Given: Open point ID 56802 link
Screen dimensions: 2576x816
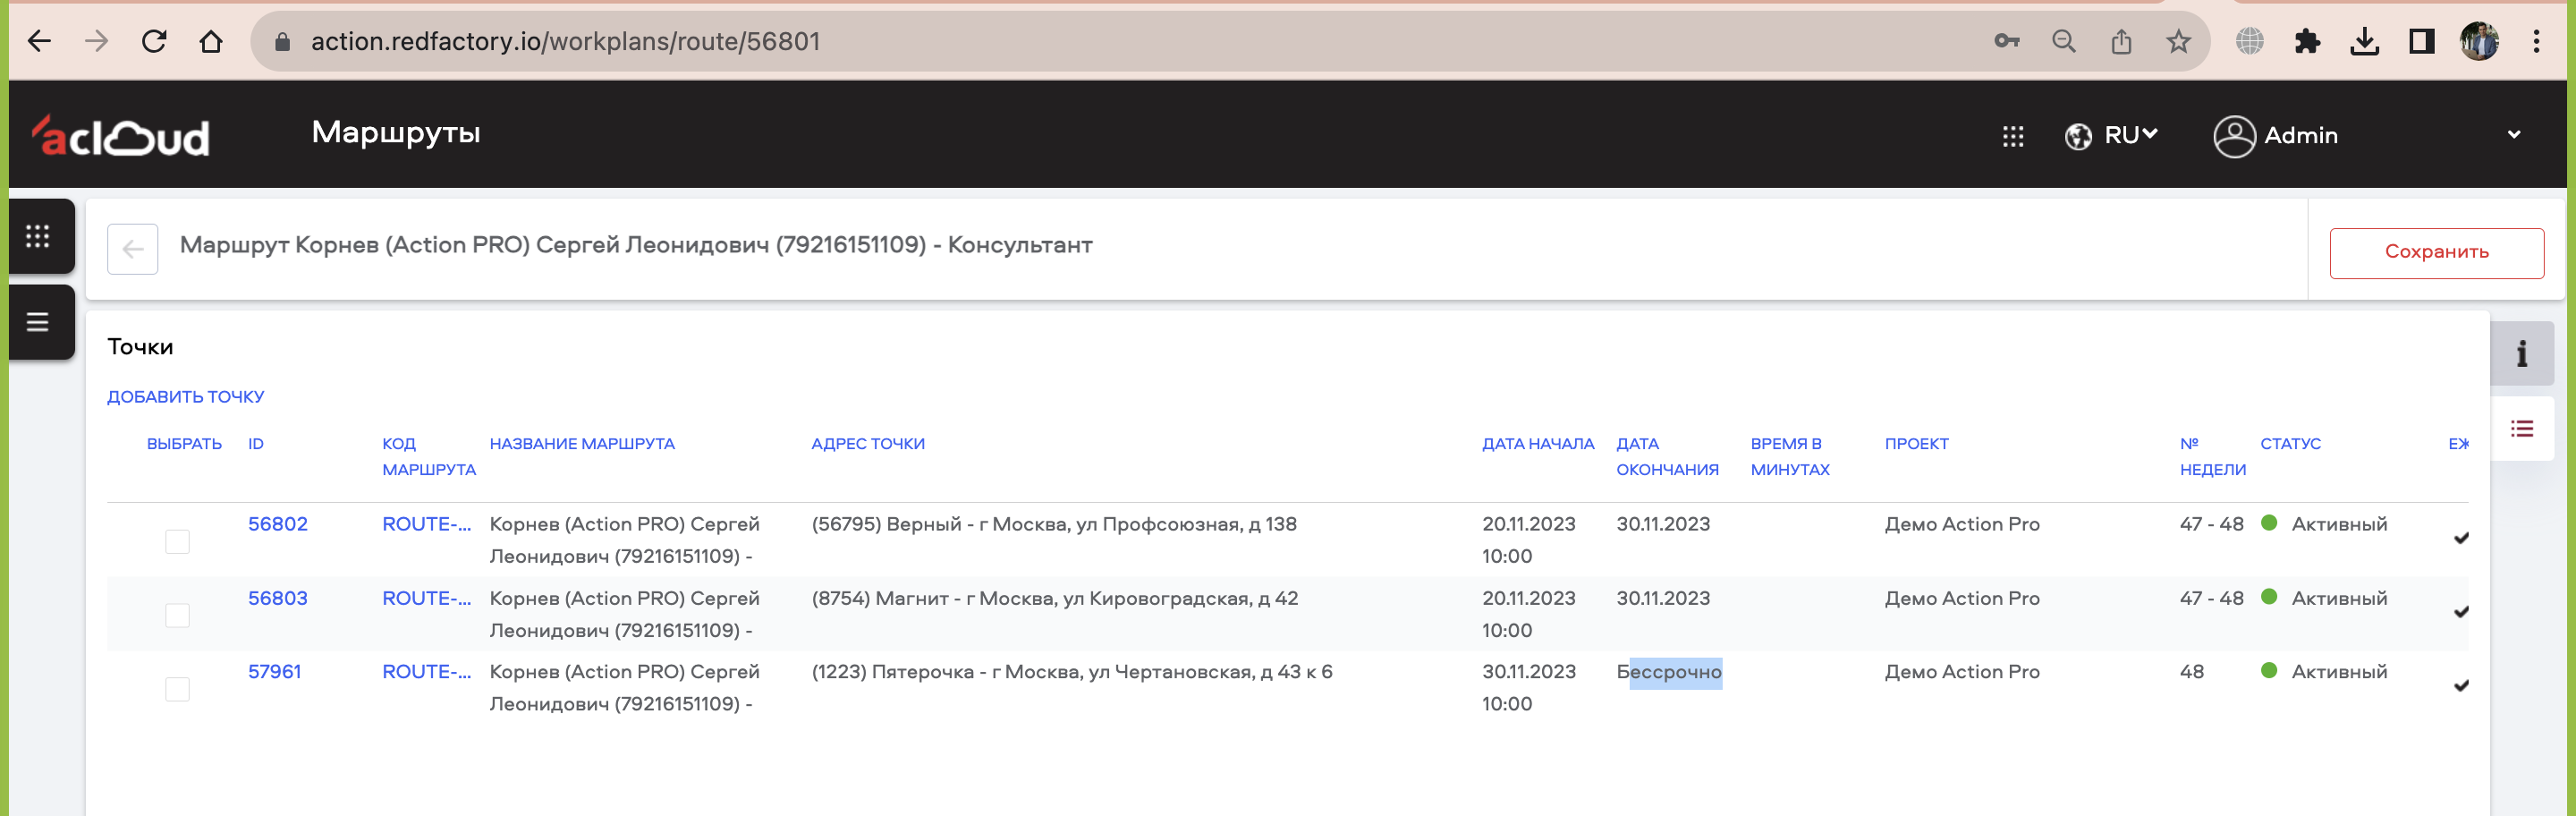Looking at the screenshot, I should pyautogui.click(x=277, y=524).
